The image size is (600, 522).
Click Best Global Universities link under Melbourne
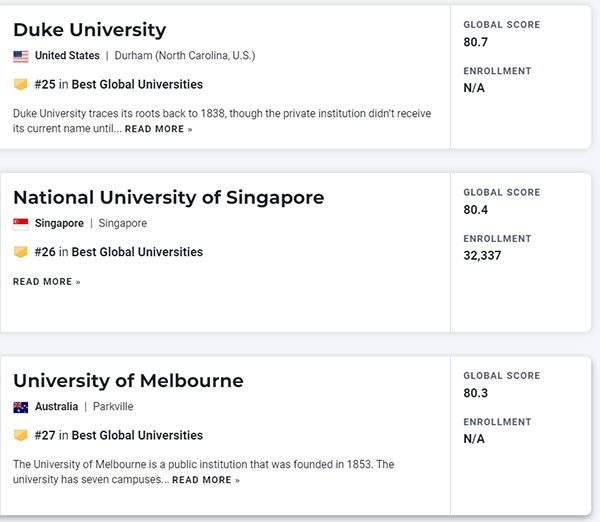[x=137, y=435]
